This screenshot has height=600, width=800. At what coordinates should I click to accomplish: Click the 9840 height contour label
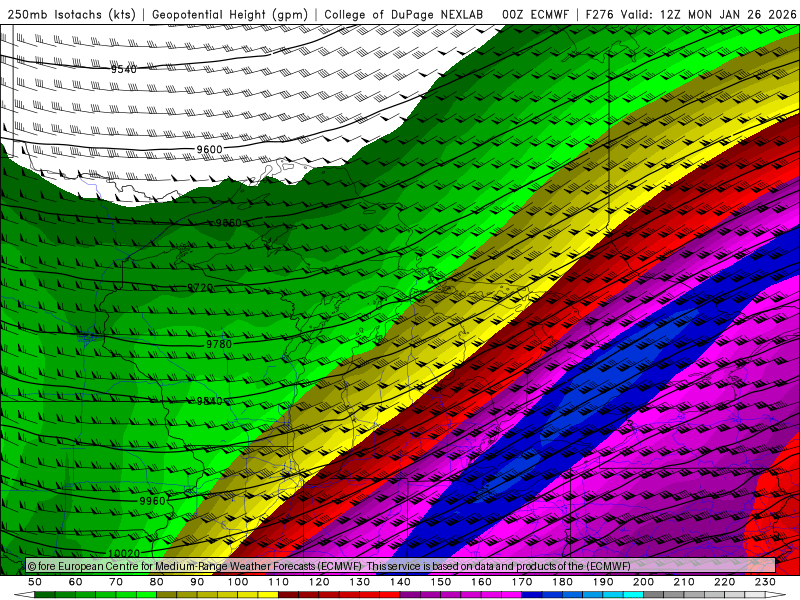209,402
